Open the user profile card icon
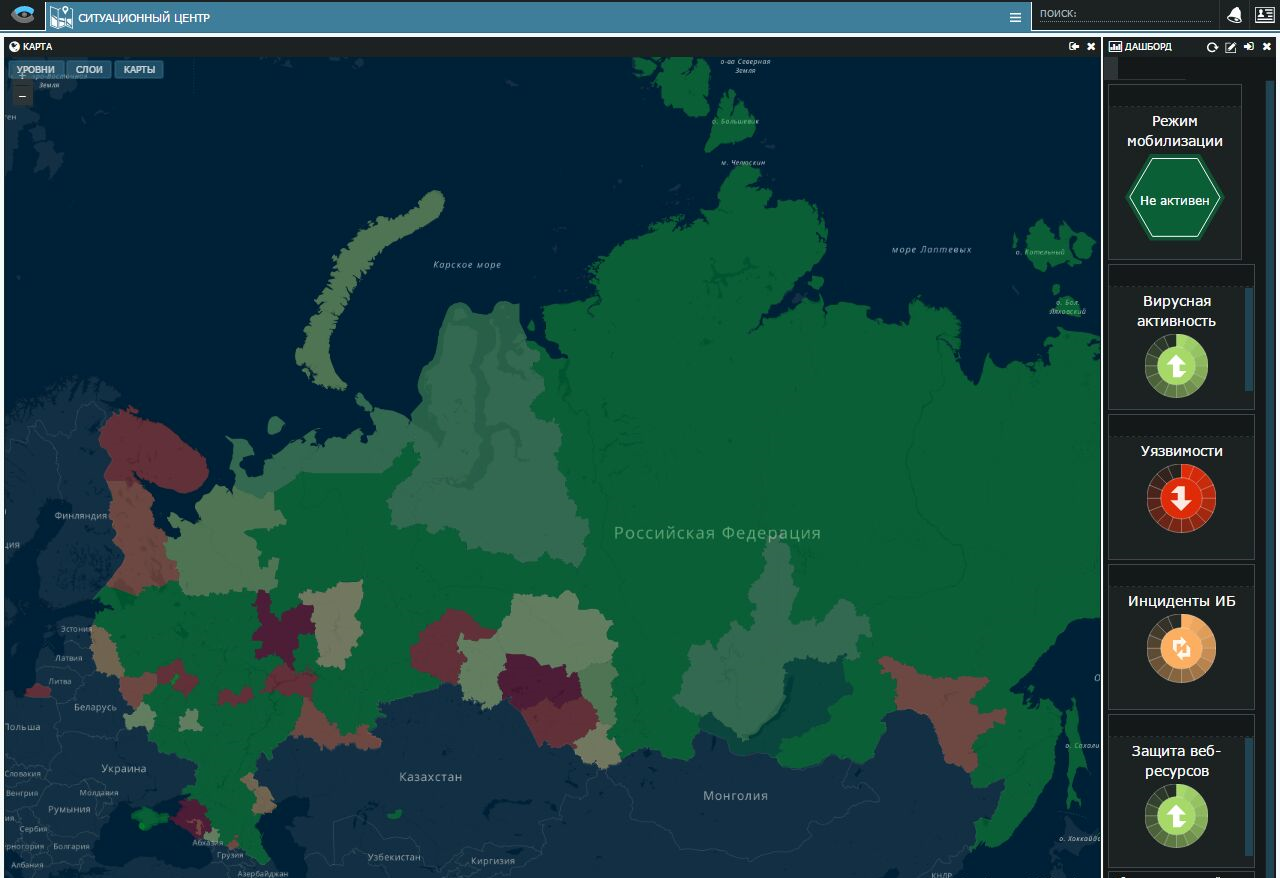The width and height of the screenshot is (1280, 878). tap(1265, 15)
